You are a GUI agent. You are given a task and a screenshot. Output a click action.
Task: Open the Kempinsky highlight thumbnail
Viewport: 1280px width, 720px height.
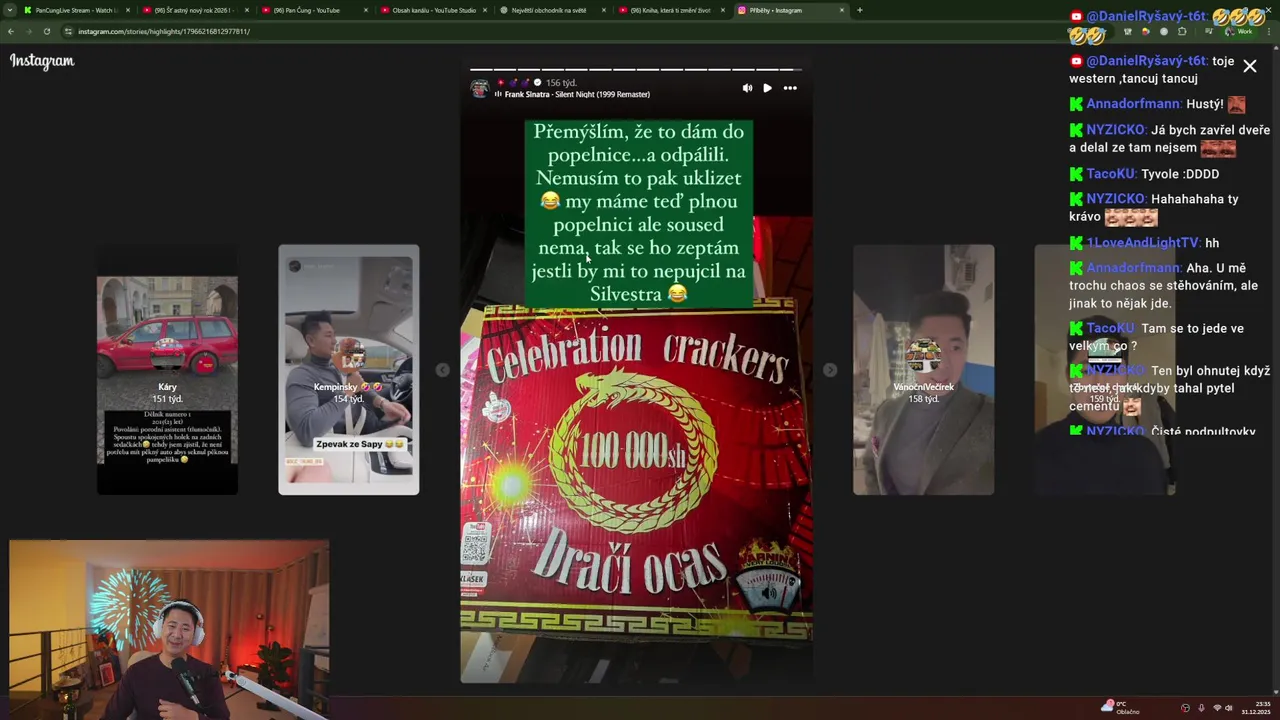[x=348, y=370]
